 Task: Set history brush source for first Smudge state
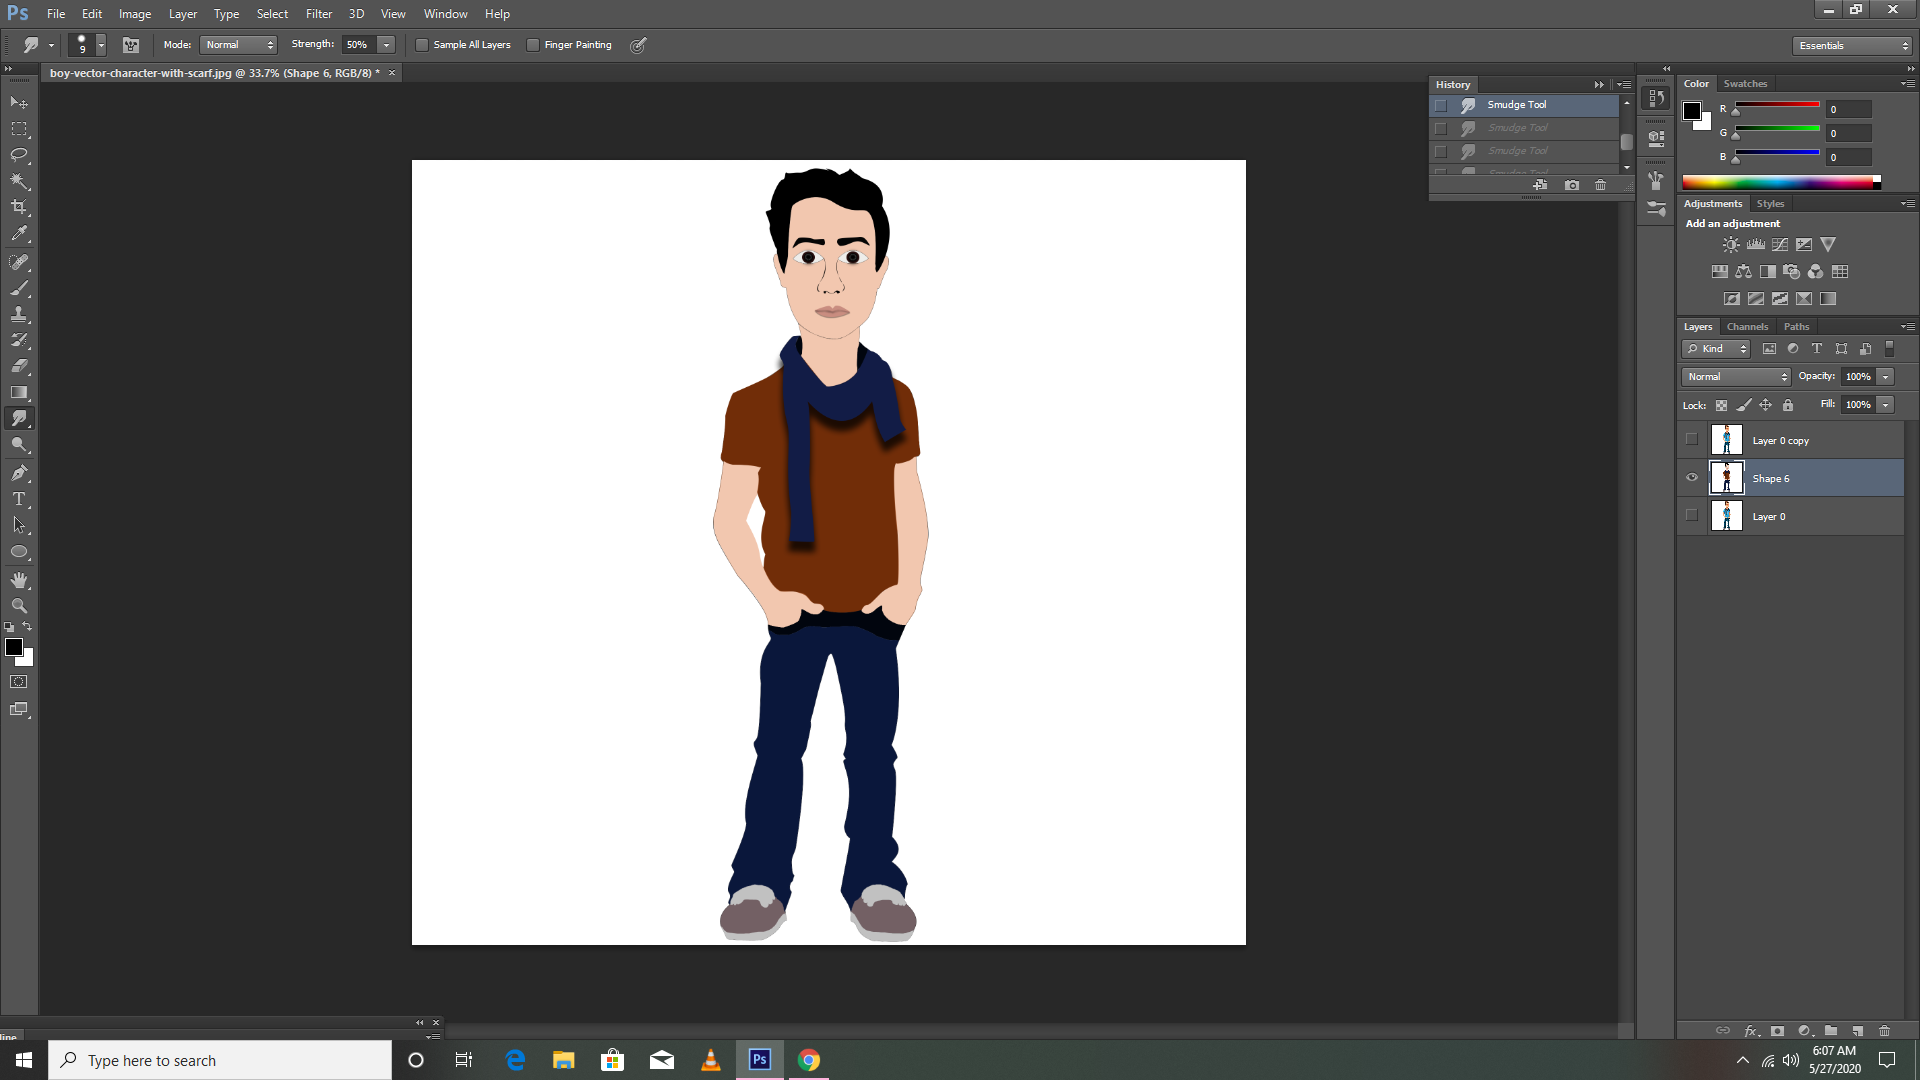(x=1441, y=105)
